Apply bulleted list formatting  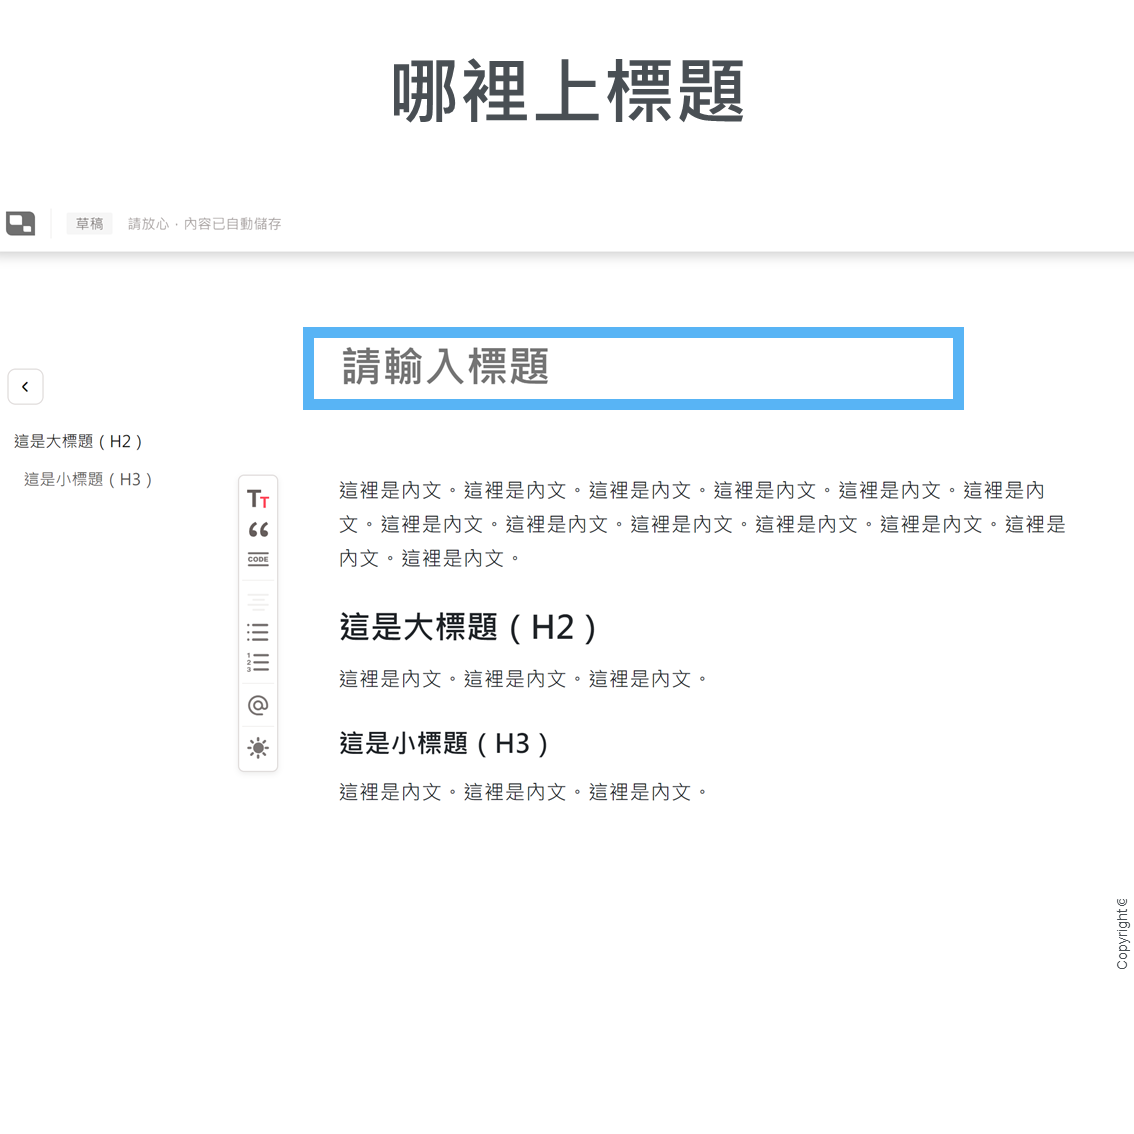tap(258, 632)
